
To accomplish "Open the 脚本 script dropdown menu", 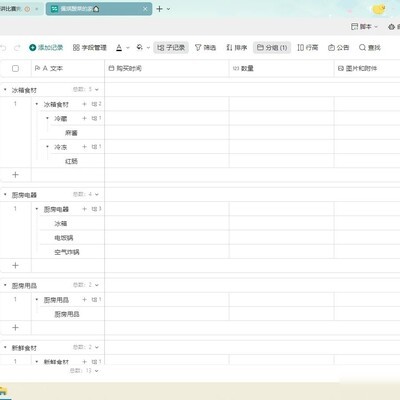I will tap(364, 27).
